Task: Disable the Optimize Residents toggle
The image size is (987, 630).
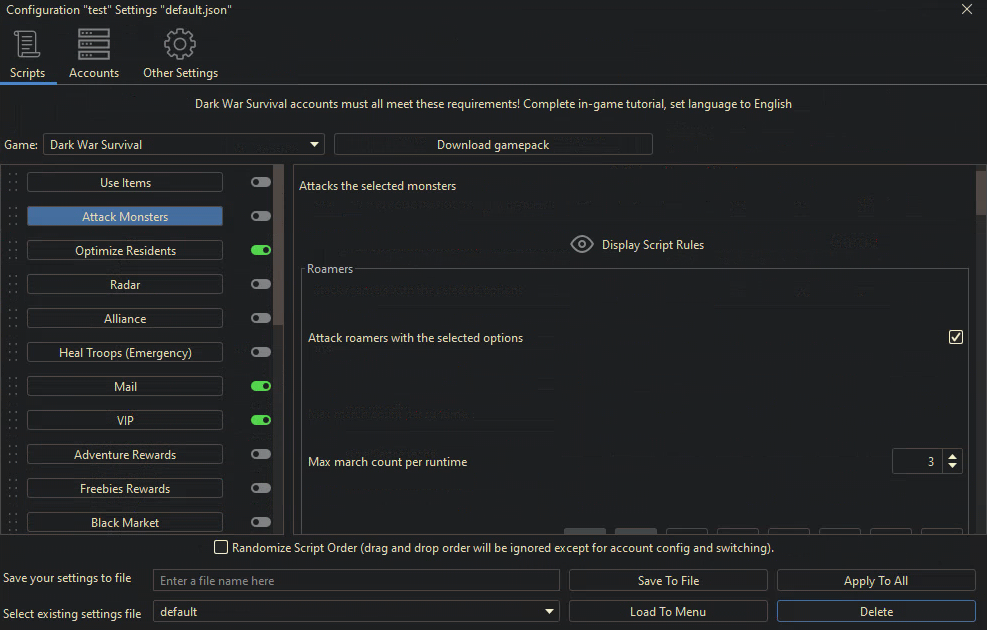Action: coord(261,251)
